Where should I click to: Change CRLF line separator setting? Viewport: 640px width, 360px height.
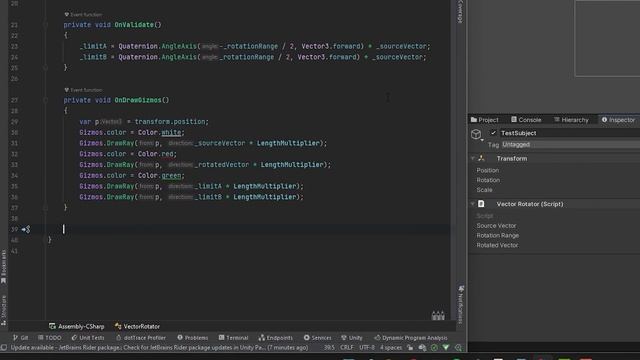click(x=347, y=348)
